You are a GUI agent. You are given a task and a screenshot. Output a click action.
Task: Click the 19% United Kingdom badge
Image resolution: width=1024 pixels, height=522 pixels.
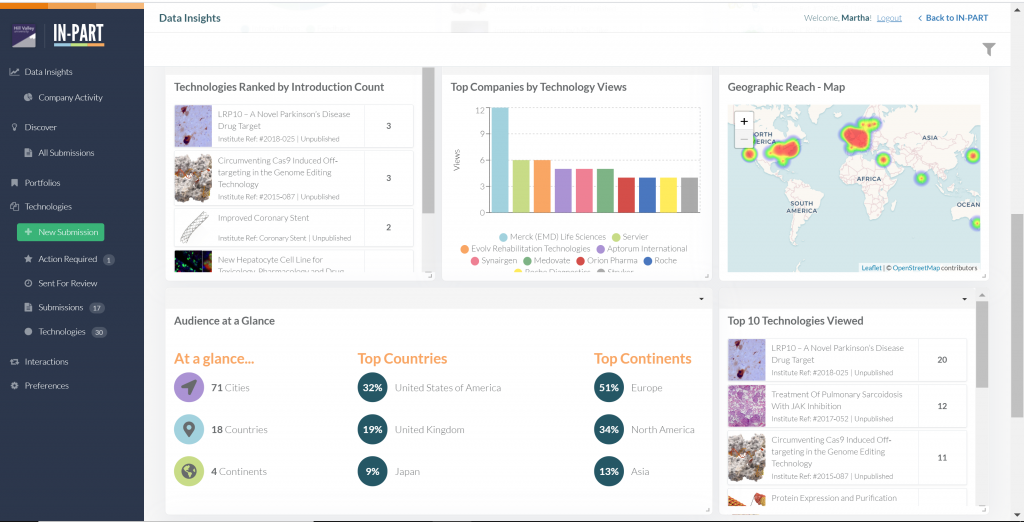(372, 430)
